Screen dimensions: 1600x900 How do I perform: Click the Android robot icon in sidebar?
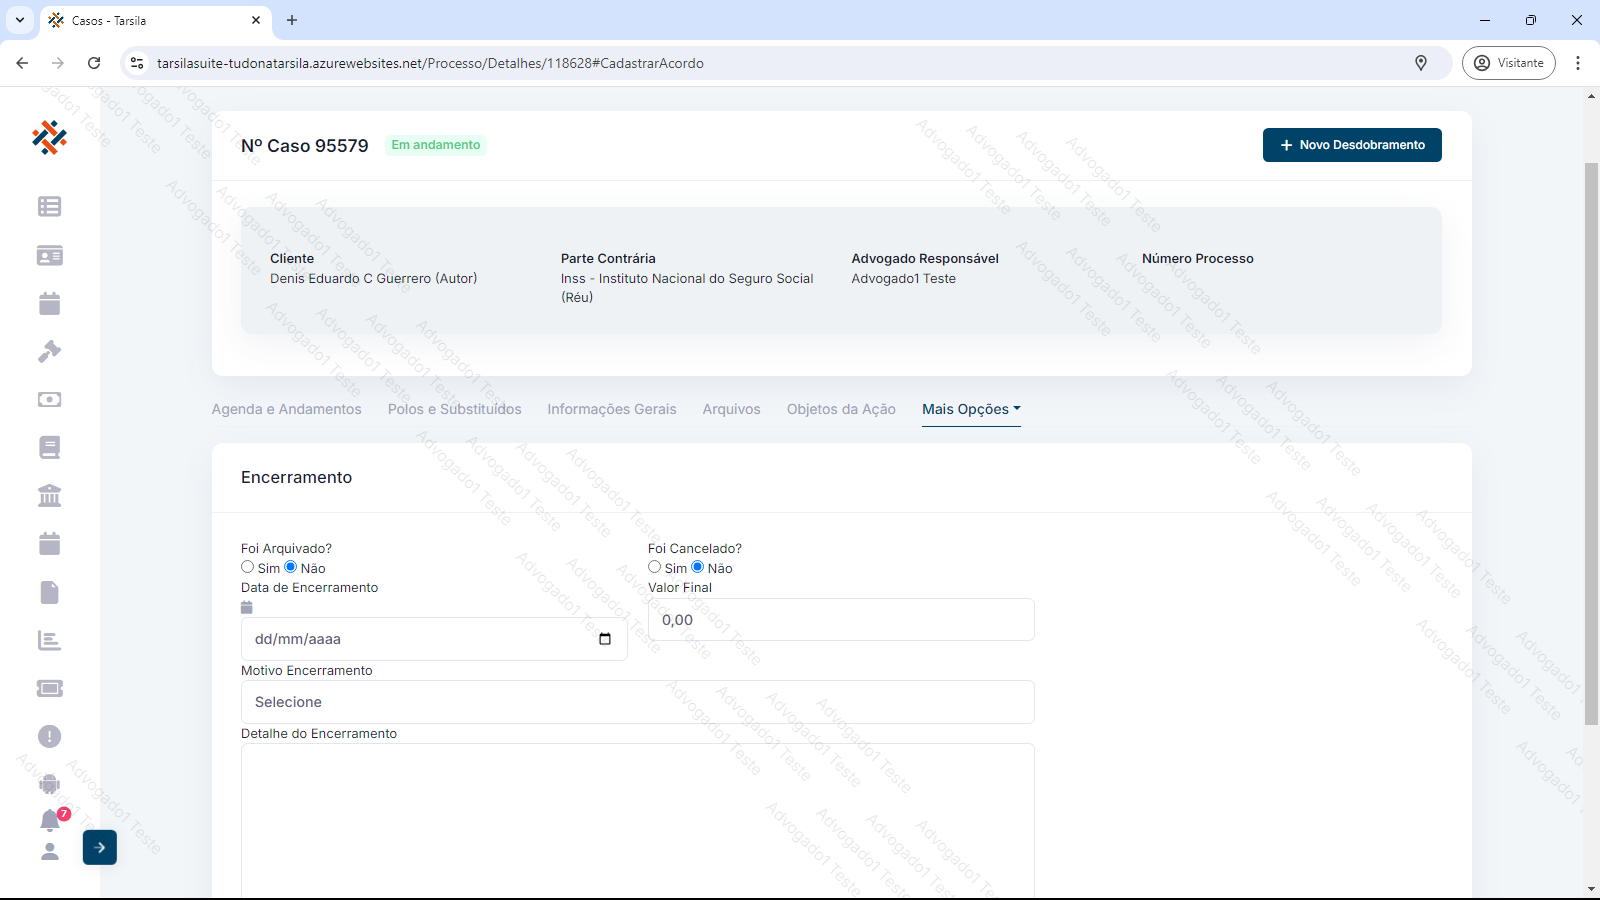[x=49, y=785]
